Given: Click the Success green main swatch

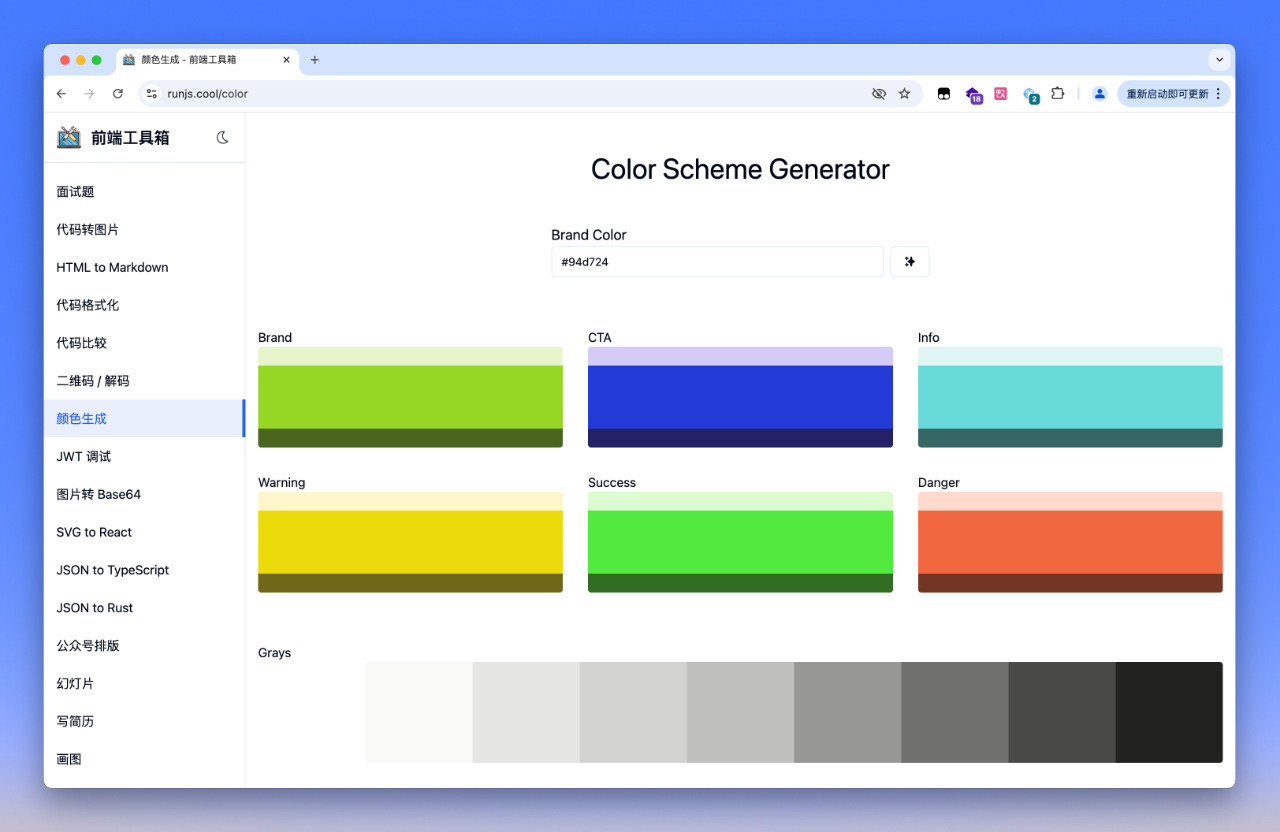Looking at the screenshot, I should 740,542.
